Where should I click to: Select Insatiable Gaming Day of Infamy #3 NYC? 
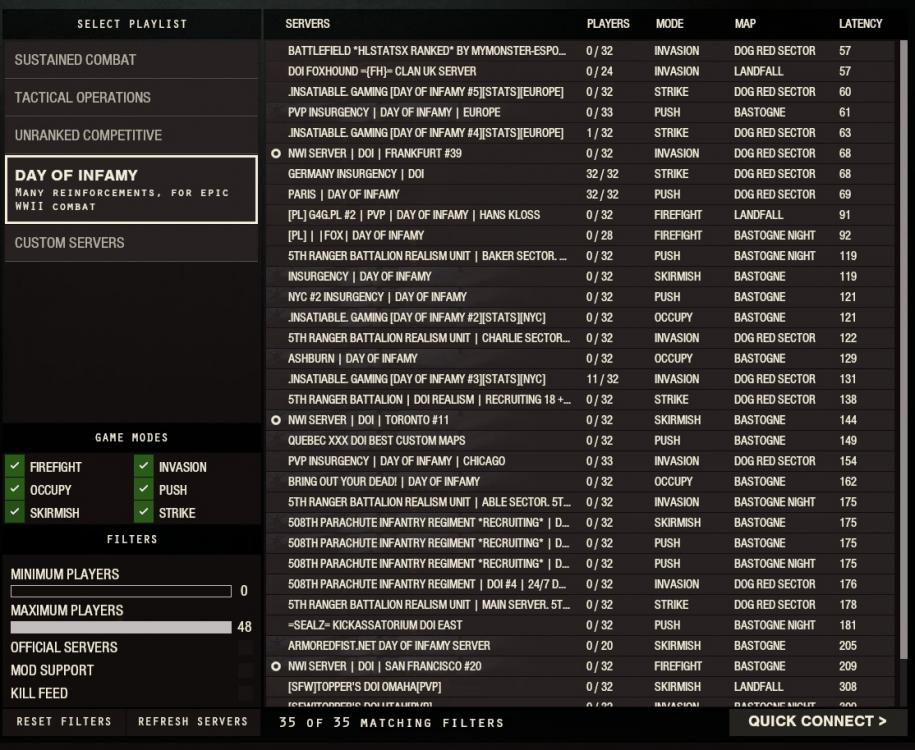[x=581, y=379]
